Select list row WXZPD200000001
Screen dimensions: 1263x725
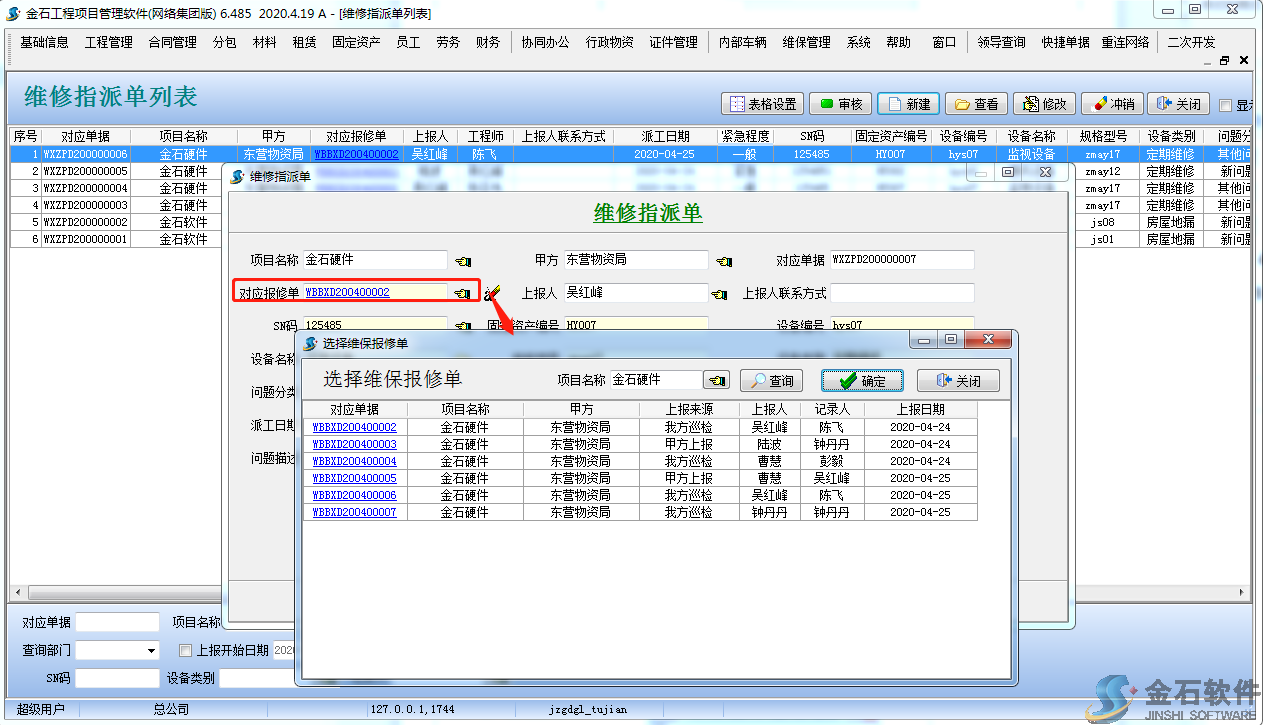tap(85, 240)
